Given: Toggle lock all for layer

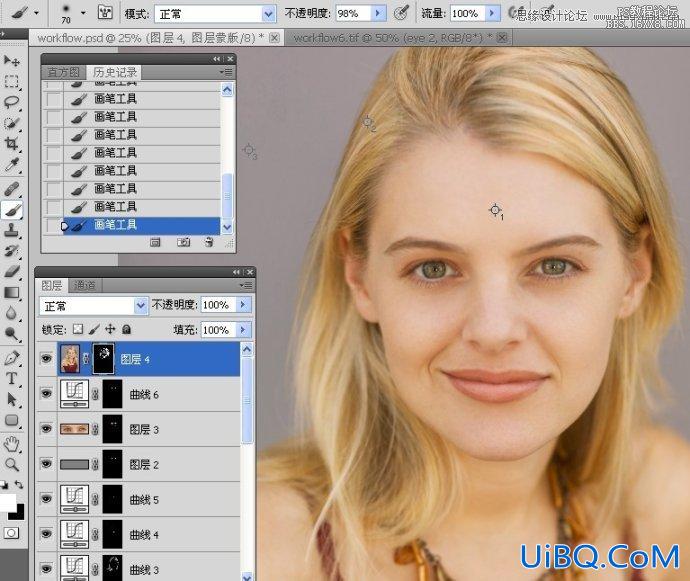Looking at the screenshot, I should coord(126,329).
